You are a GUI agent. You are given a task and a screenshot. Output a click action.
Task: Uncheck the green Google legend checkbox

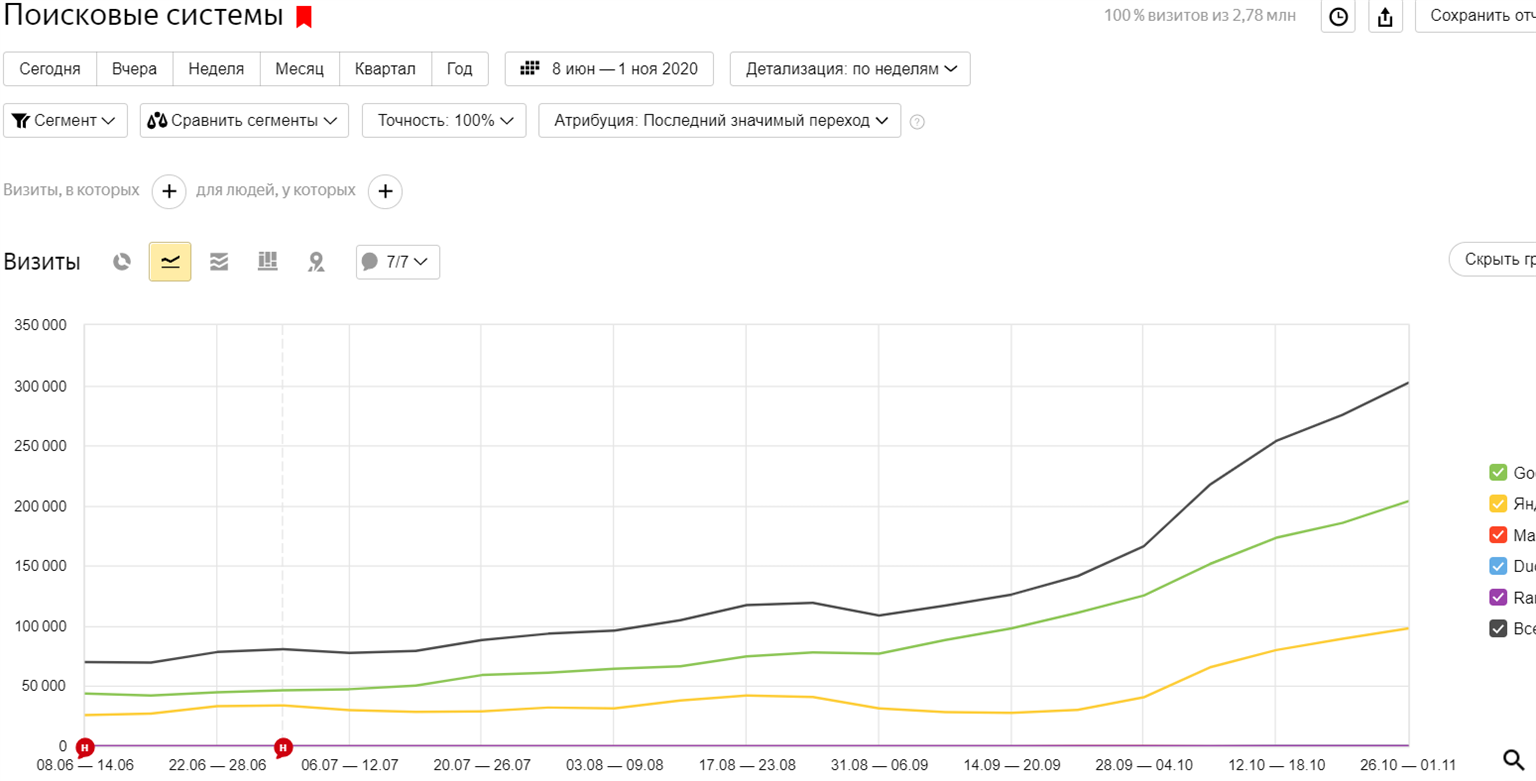1498,473
